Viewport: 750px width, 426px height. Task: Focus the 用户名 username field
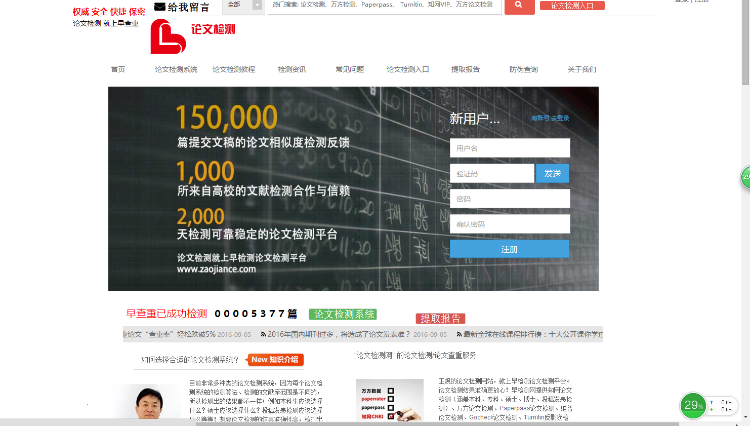(510, 148)
